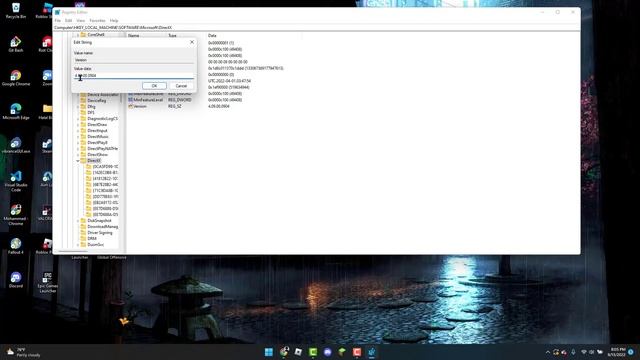Select the DRM key in the tree
This screenshot has height=360, width=640.
92,238
